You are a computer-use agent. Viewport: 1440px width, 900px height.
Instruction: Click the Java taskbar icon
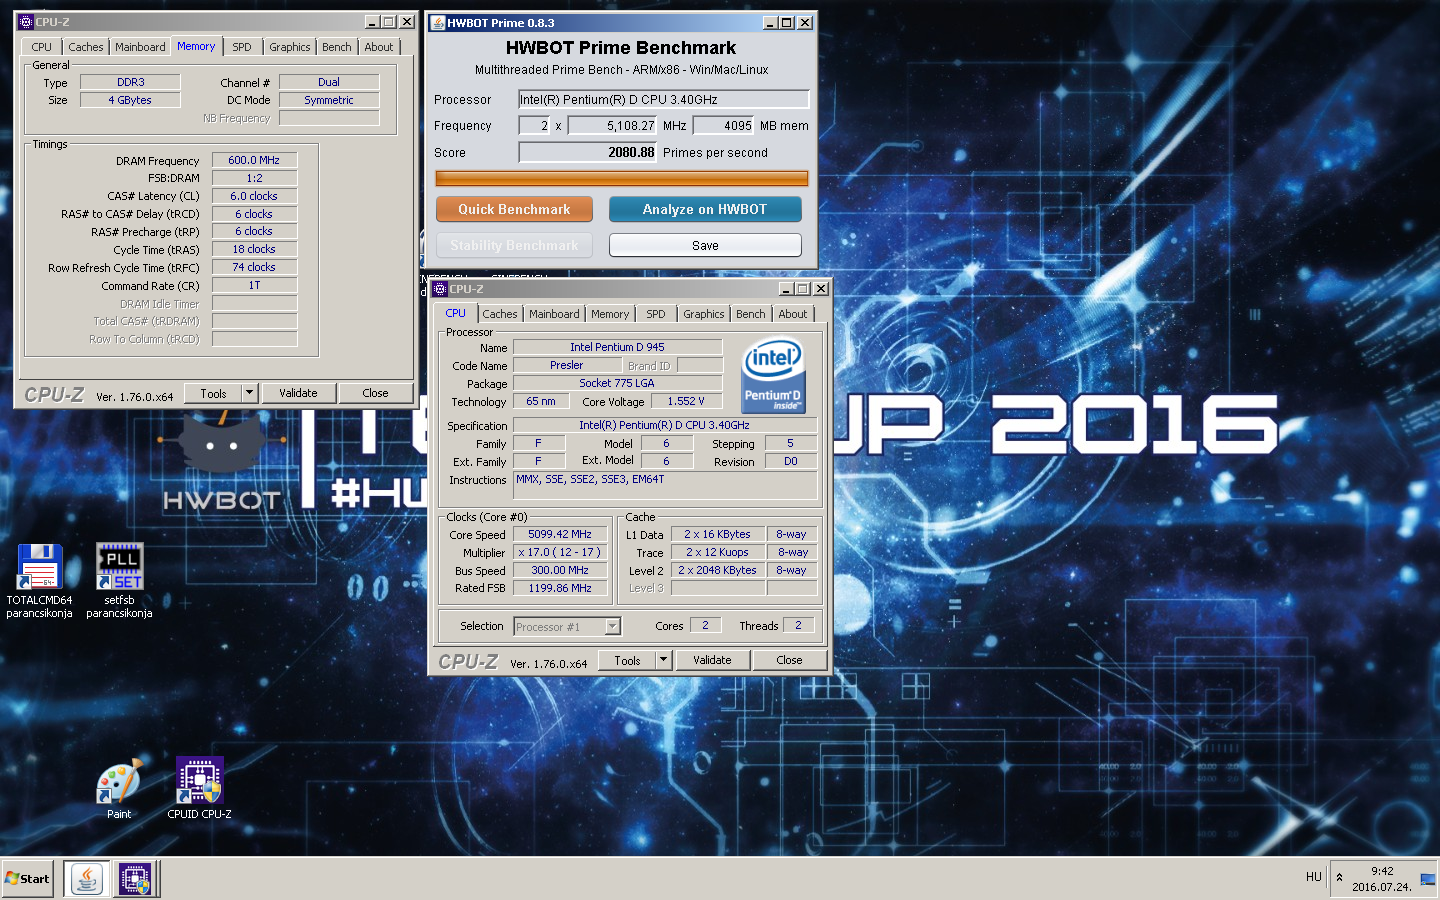(x=87, y=879)
